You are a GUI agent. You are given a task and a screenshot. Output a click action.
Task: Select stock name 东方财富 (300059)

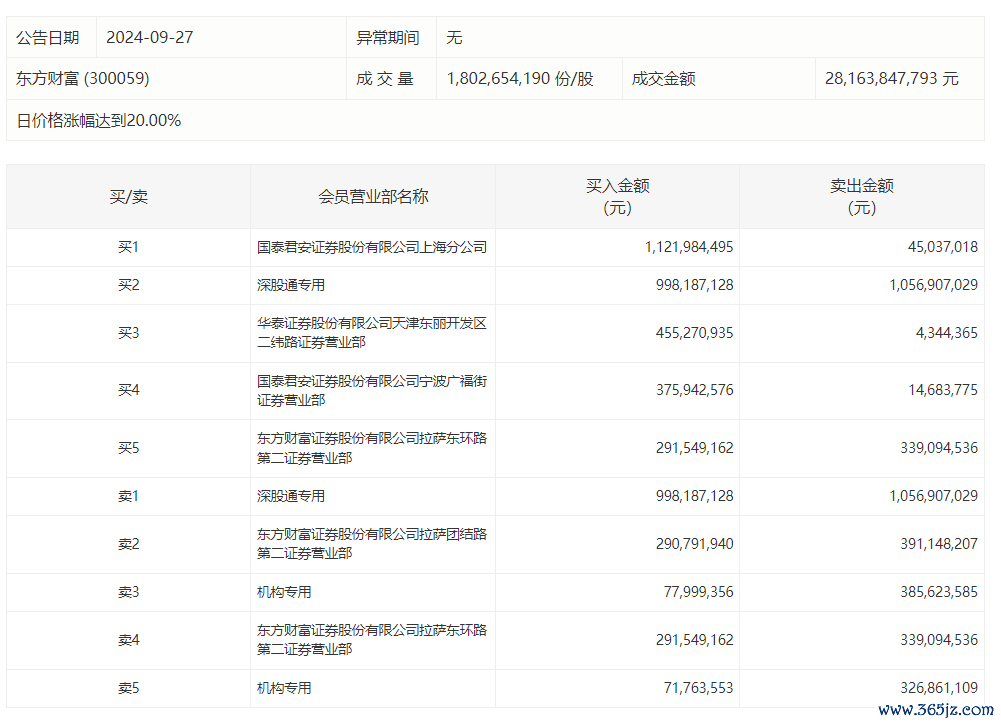(x=82, y=78)
